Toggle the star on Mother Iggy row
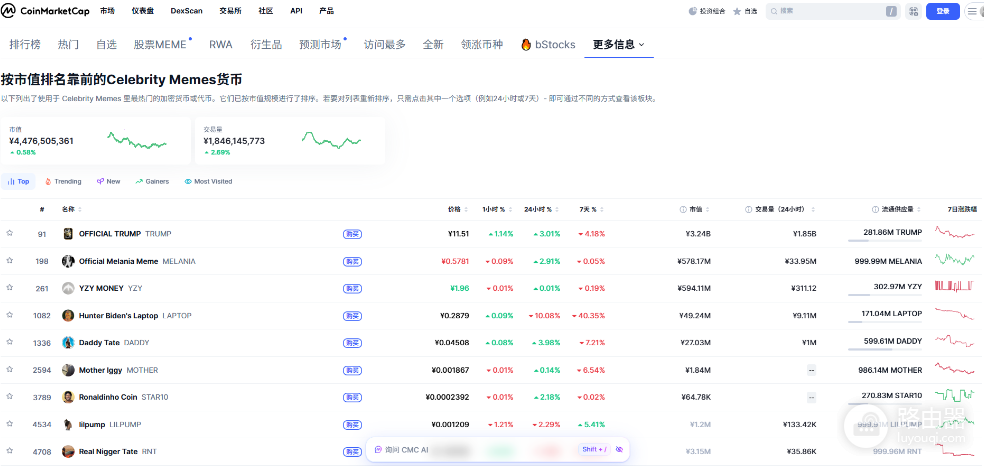 [x=9, y=369]
